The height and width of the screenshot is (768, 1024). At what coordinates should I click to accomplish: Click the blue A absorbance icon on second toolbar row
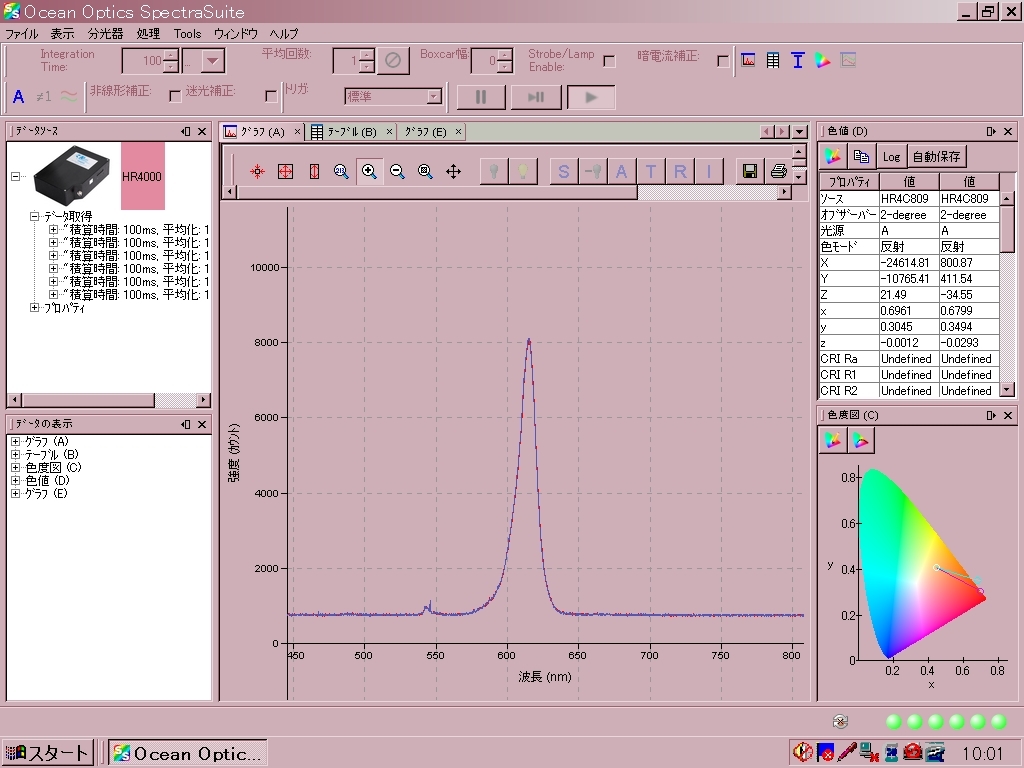coord(18,97)
